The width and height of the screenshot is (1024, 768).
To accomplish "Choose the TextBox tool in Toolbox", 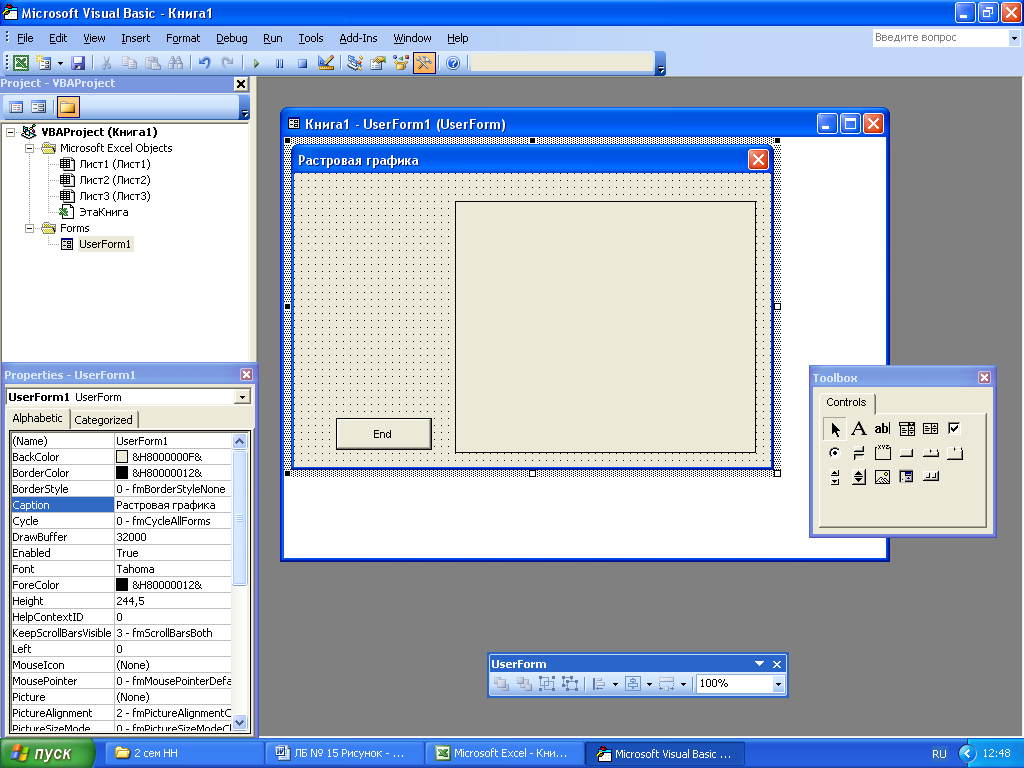I will pos(882,428).
